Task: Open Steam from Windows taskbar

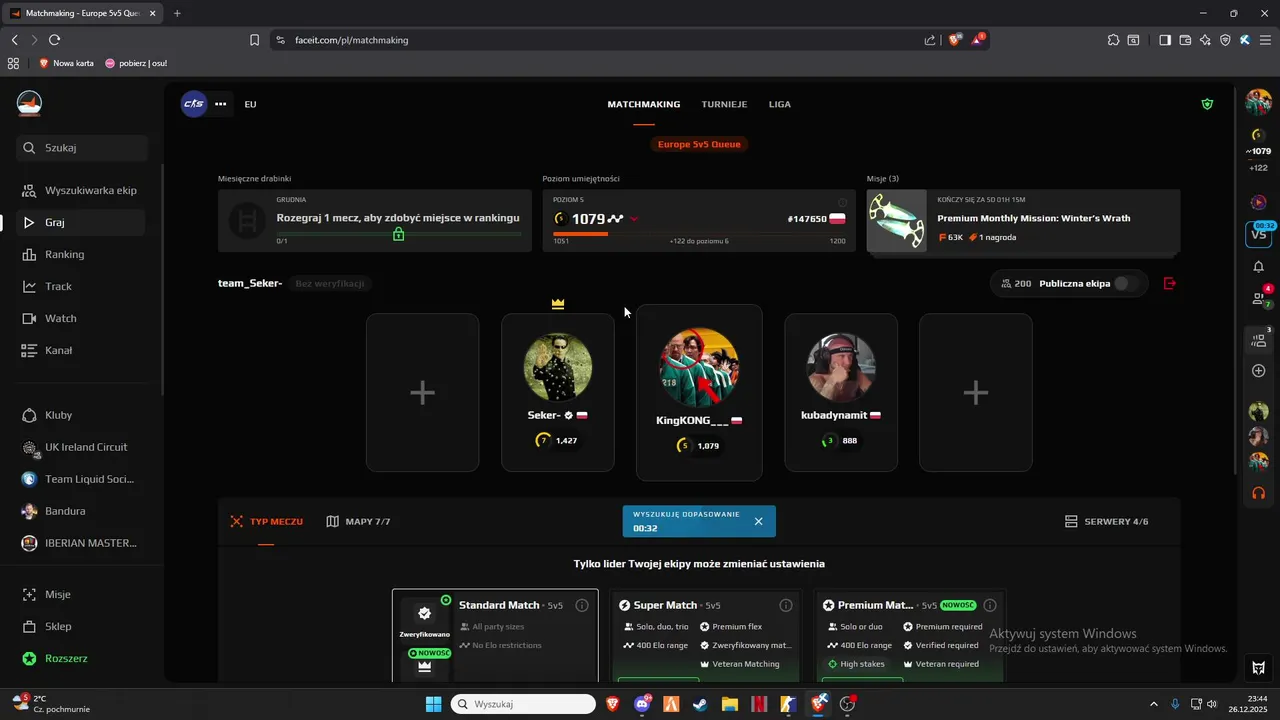Action: tap(700, 704)
